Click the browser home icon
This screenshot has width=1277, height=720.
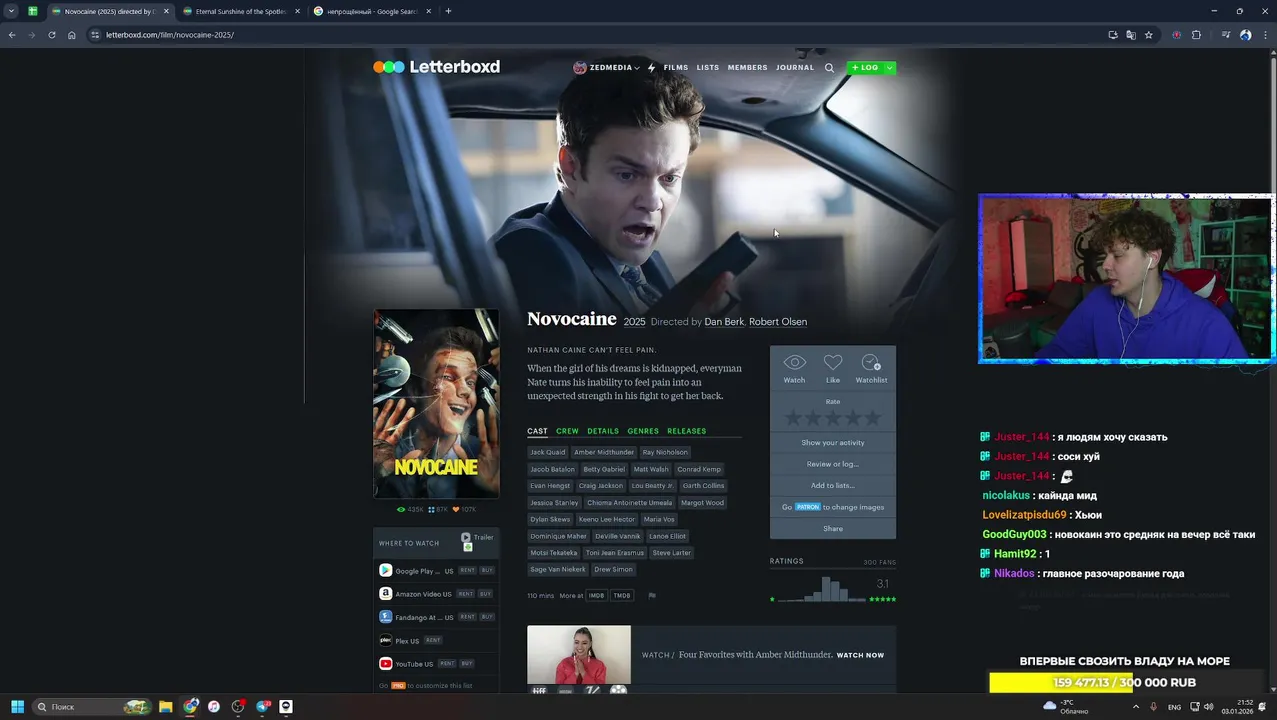pyautogui.click(x=72, y=35)
